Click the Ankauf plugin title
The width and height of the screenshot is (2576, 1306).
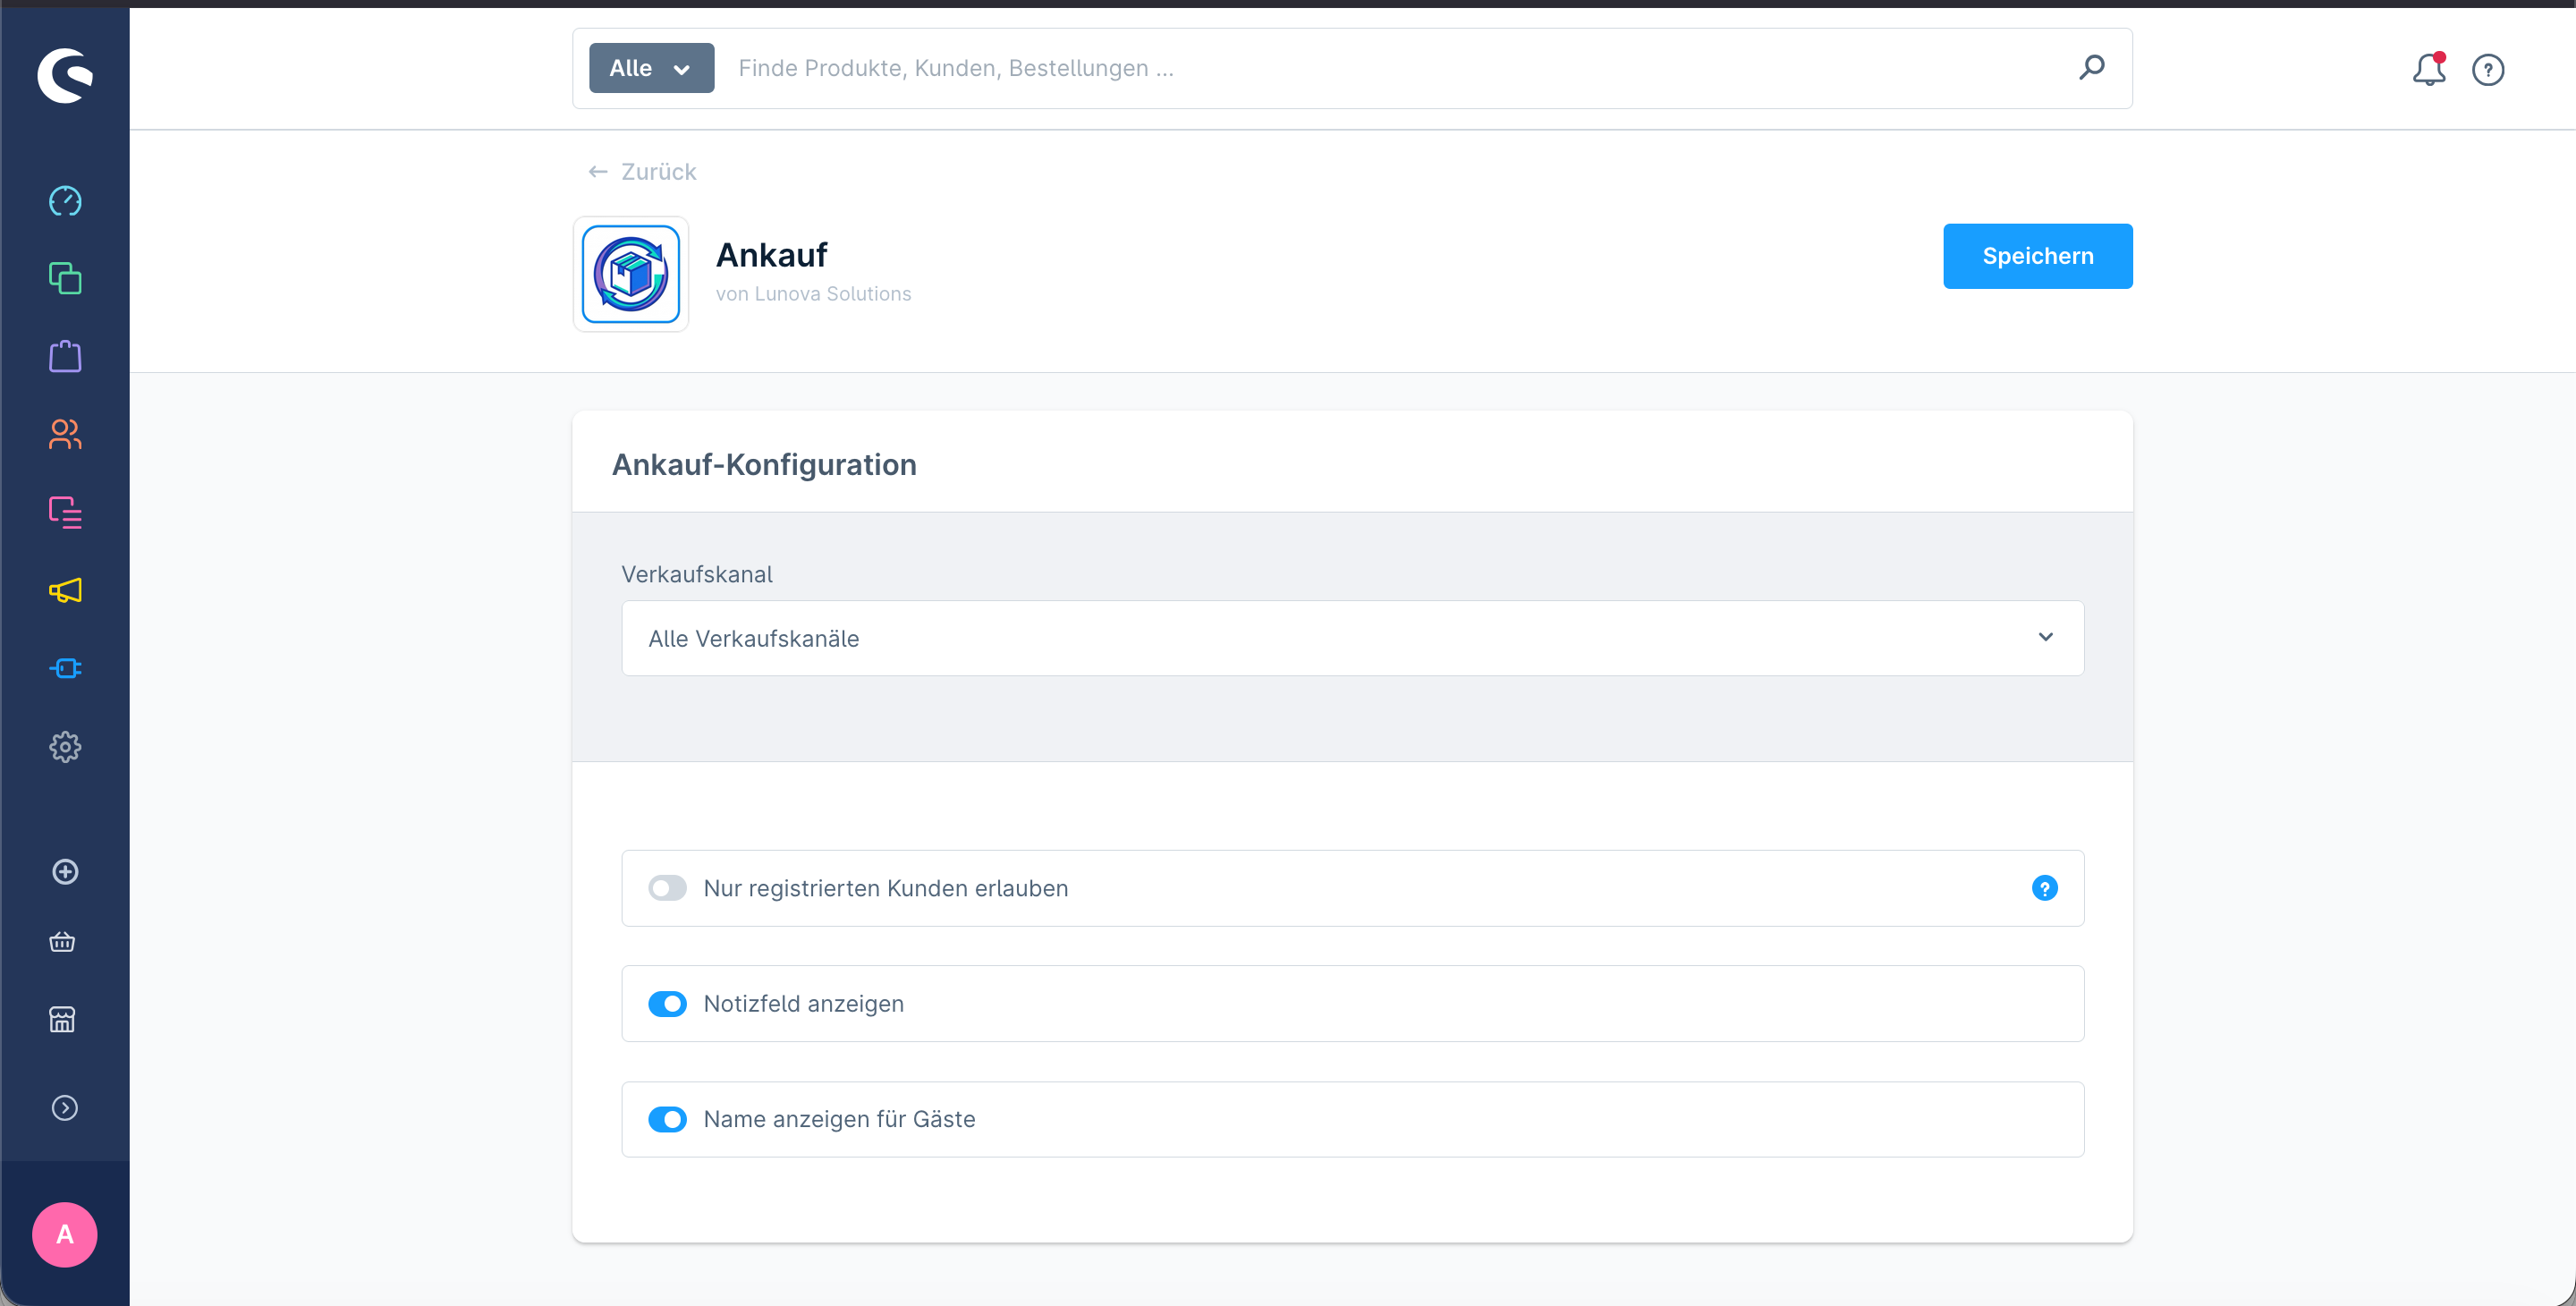click(771, 255)
